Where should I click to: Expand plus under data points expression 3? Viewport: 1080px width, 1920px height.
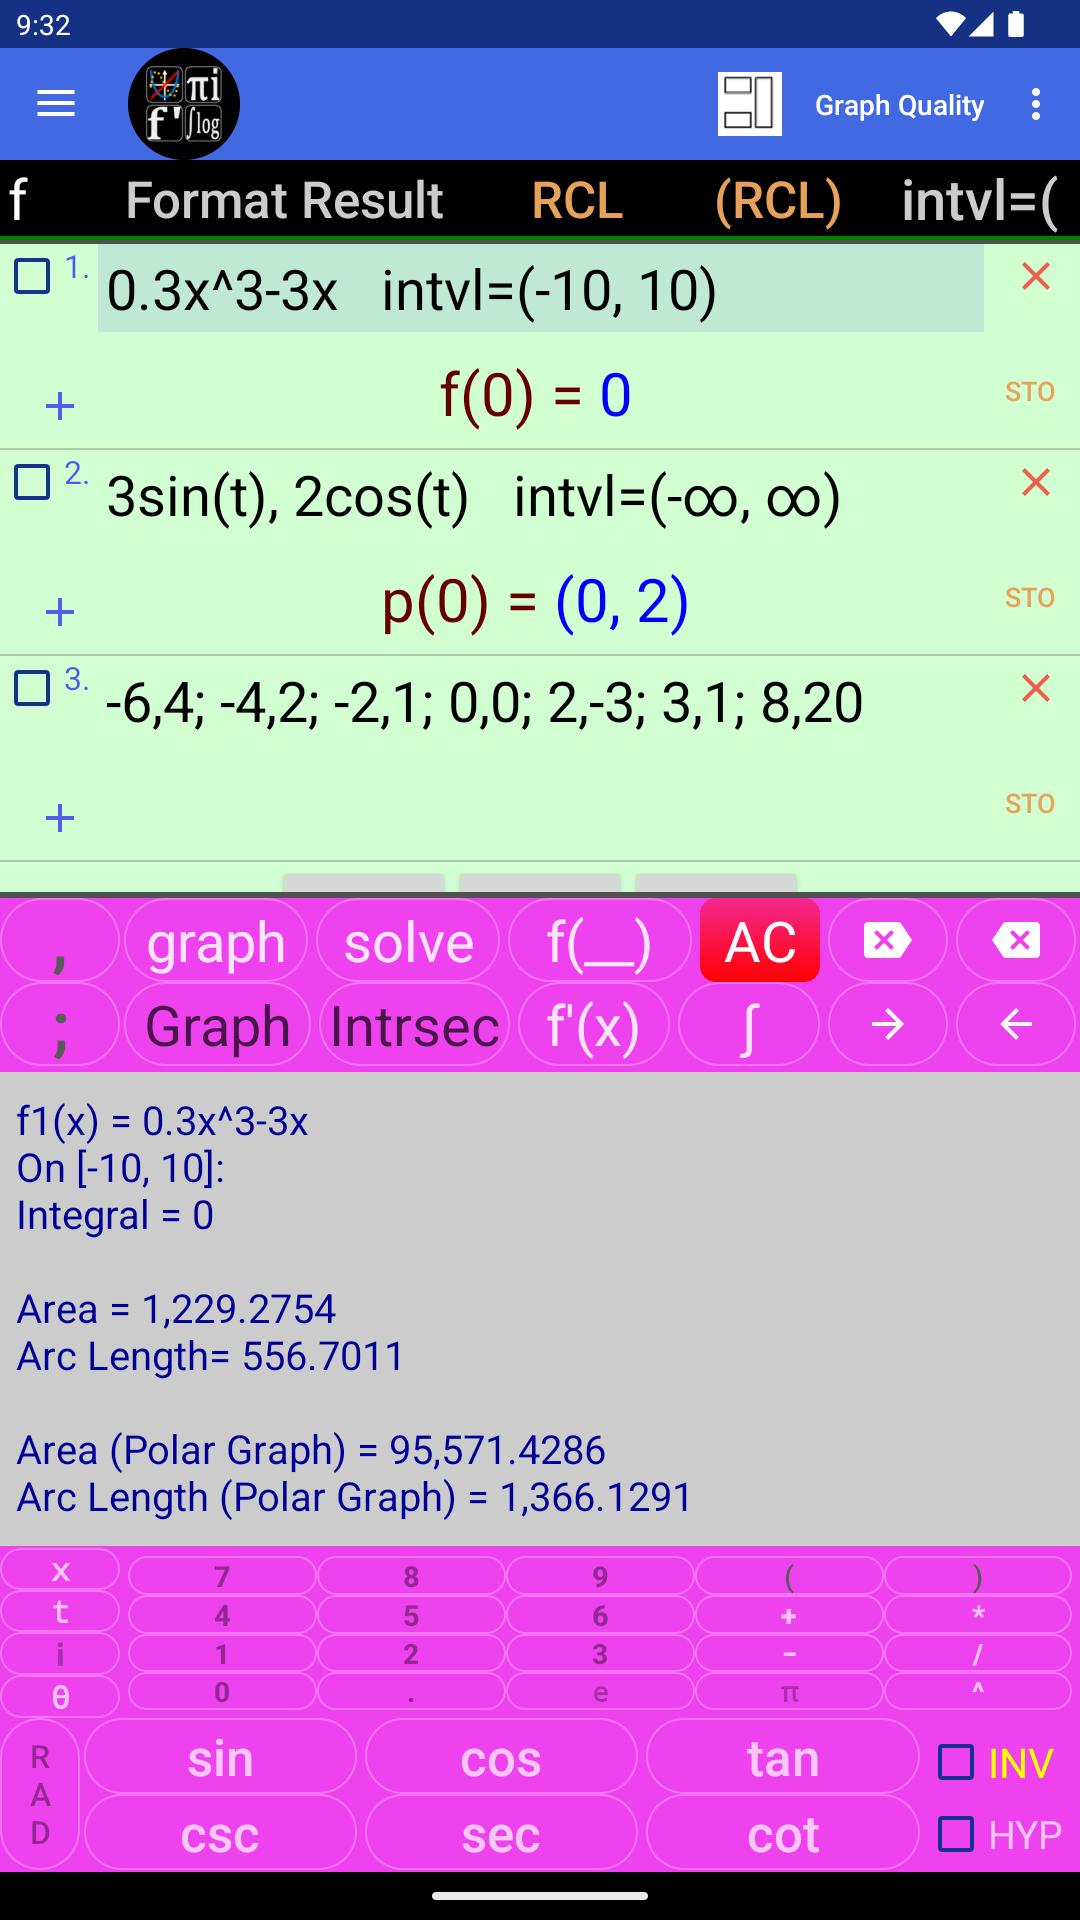pyautogui.click(x=60, y=818)
